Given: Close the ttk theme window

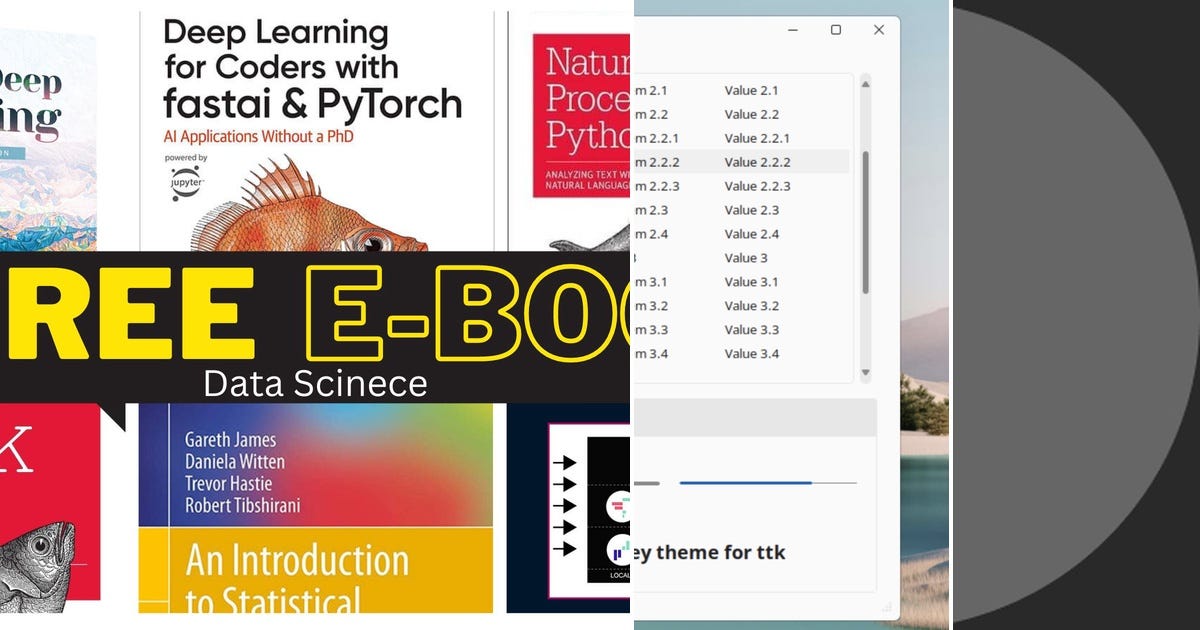Looking at the screenshot, I should [879, 30].
